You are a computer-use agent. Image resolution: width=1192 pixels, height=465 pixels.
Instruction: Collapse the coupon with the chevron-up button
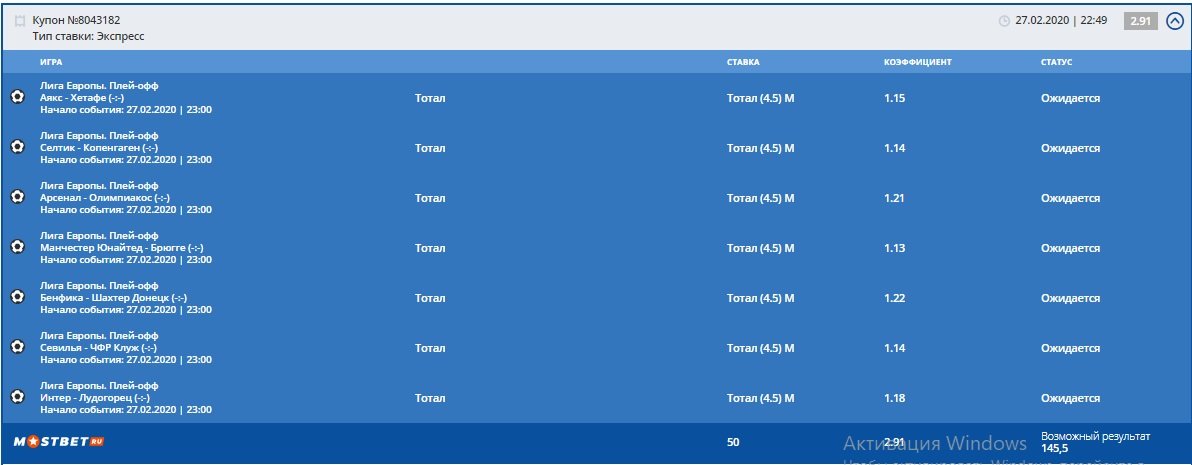(1175, 21)
